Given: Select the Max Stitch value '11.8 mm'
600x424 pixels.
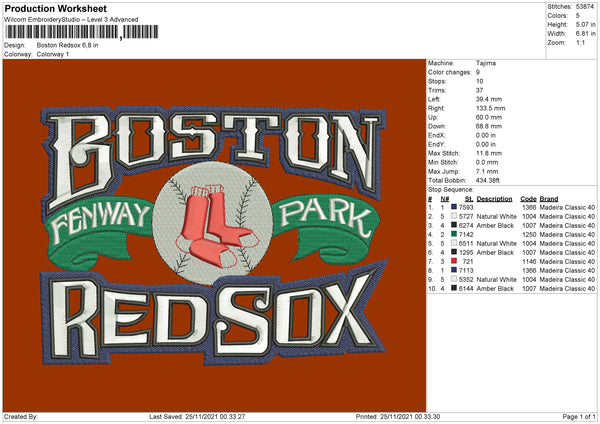Looking at the screenshot, I should point(489,153).
